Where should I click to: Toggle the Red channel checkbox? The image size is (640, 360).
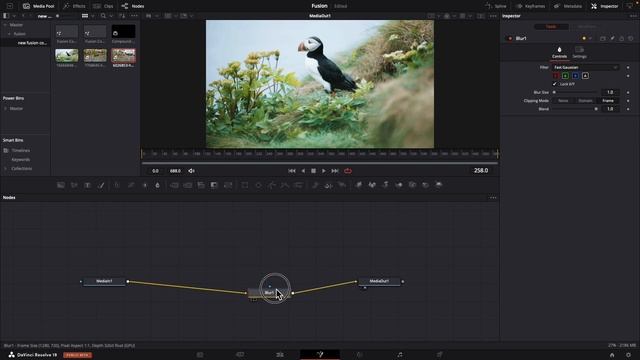[556, 76]
